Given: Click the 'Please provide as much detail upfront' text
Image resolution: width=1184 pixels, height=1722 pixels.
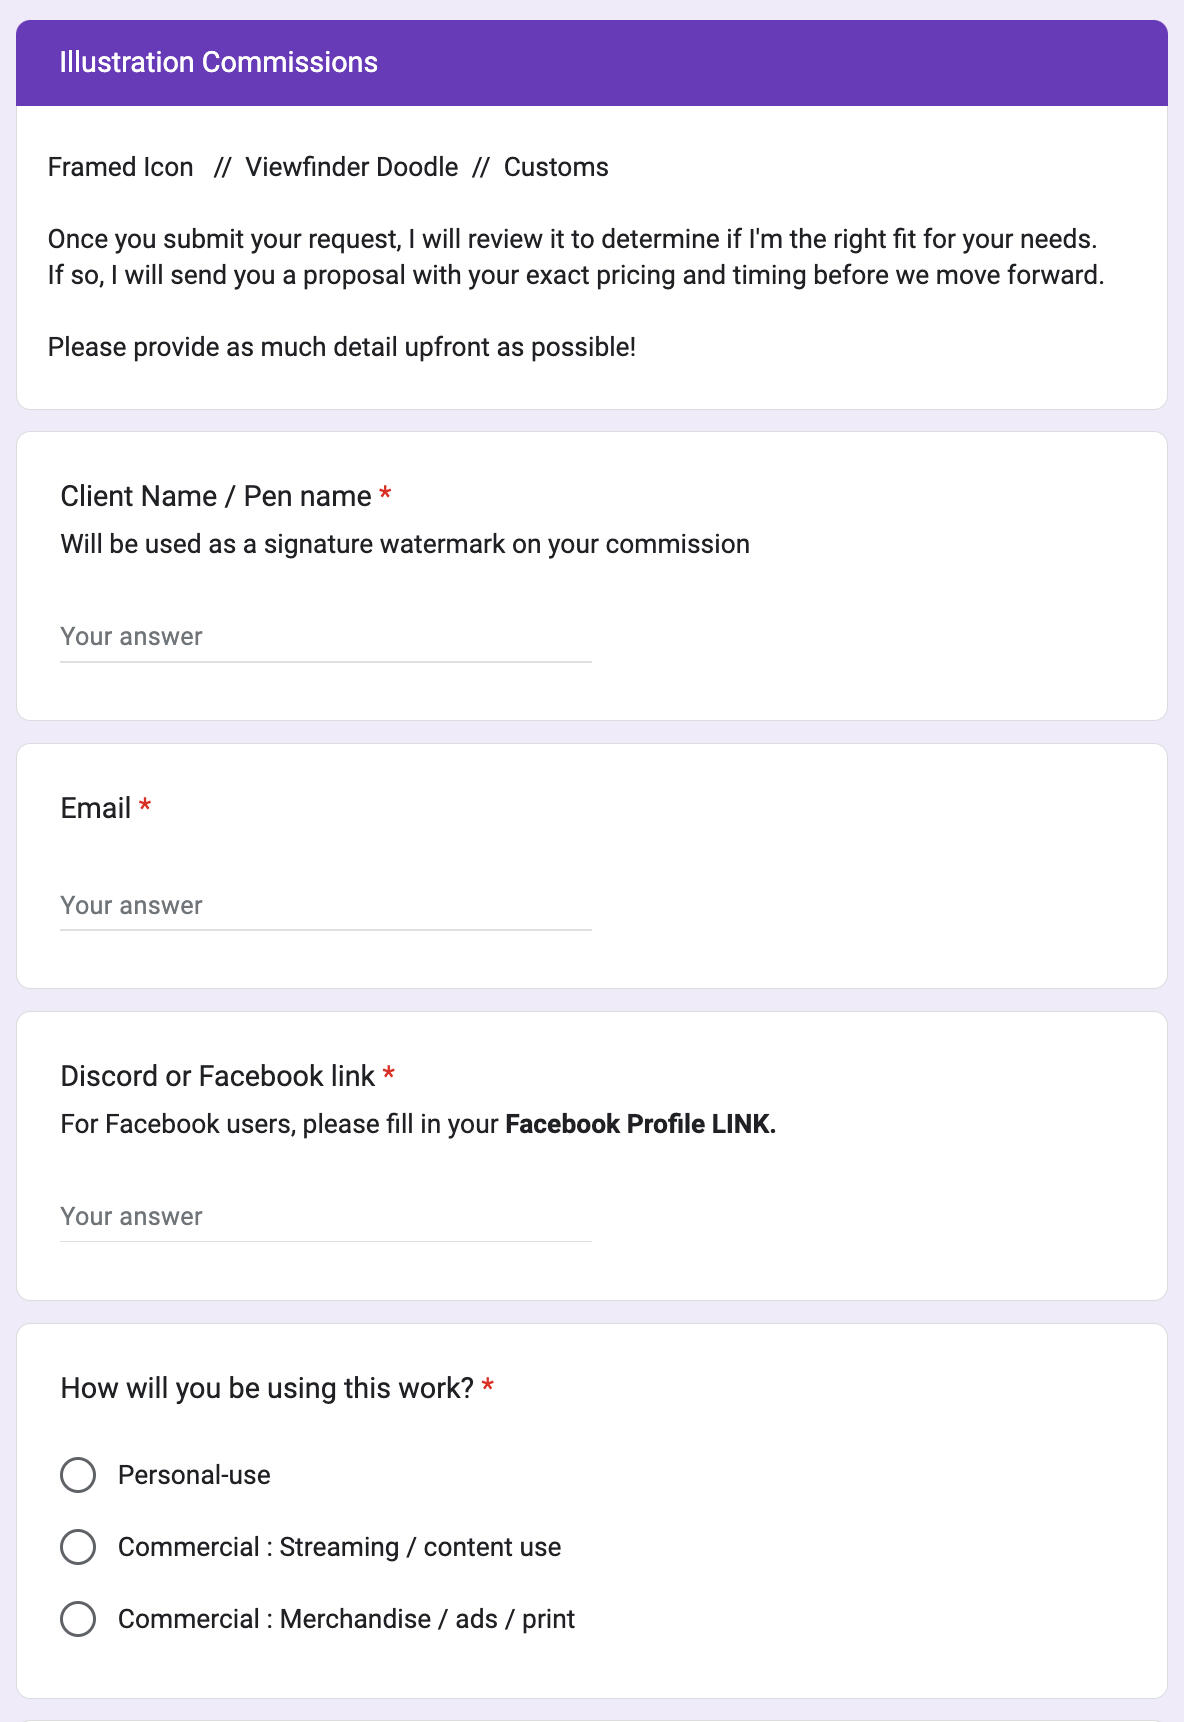Looking at the screenshot, I should 342,347.
